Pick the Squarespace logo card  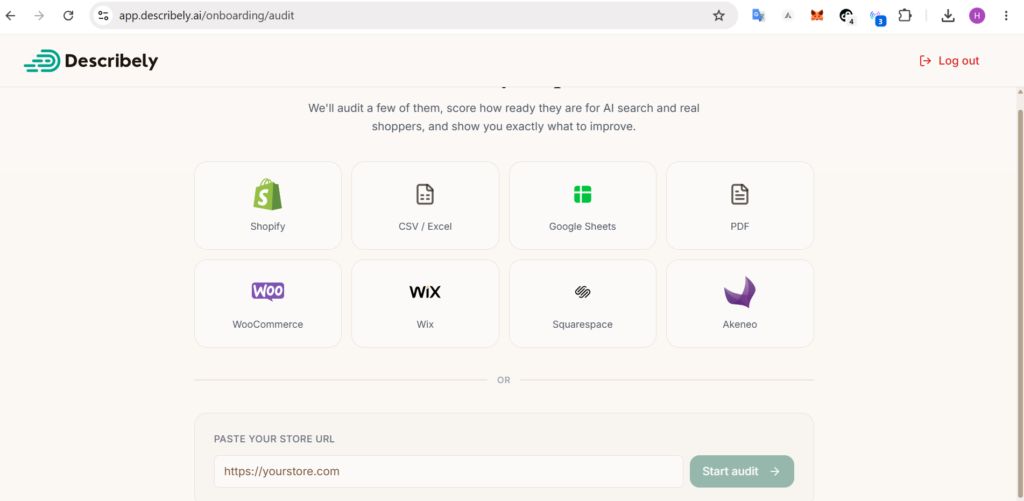pyautogui.click(x=583, y=304)
